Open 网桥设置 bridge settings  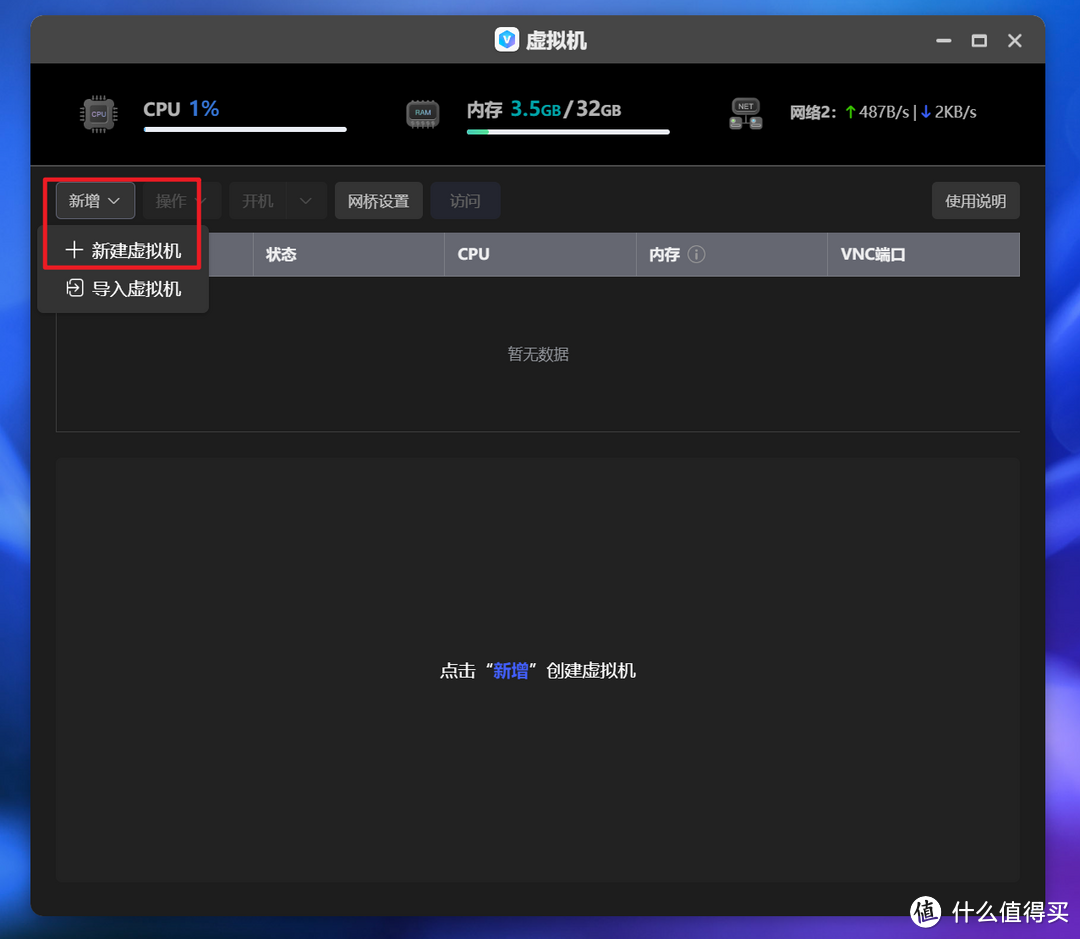[378, 201]
